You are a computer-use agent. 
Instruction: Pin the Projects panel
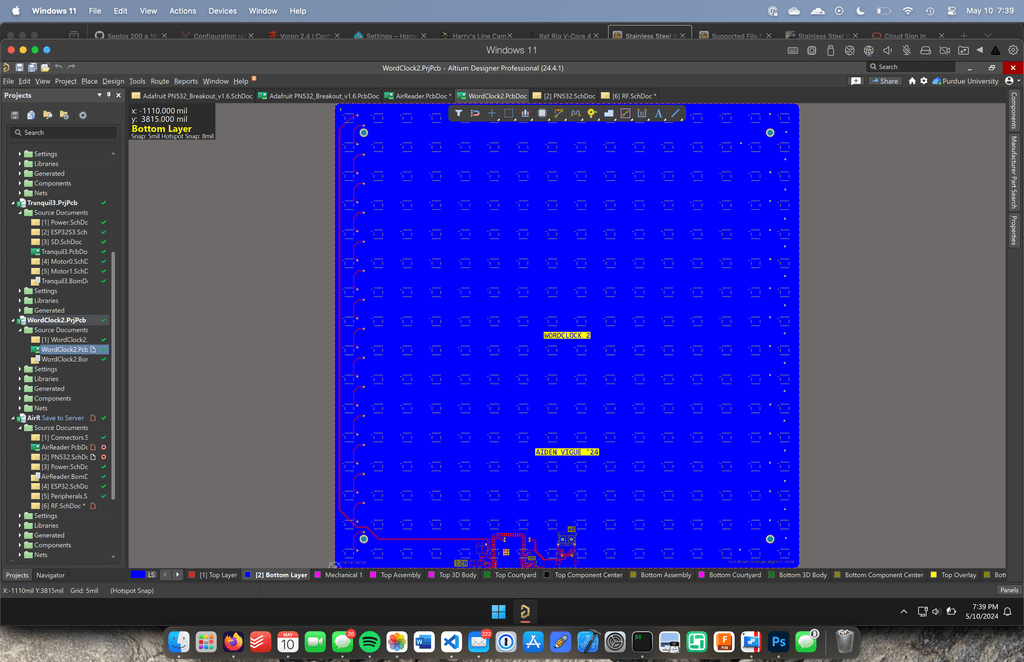tap(108, 95)
